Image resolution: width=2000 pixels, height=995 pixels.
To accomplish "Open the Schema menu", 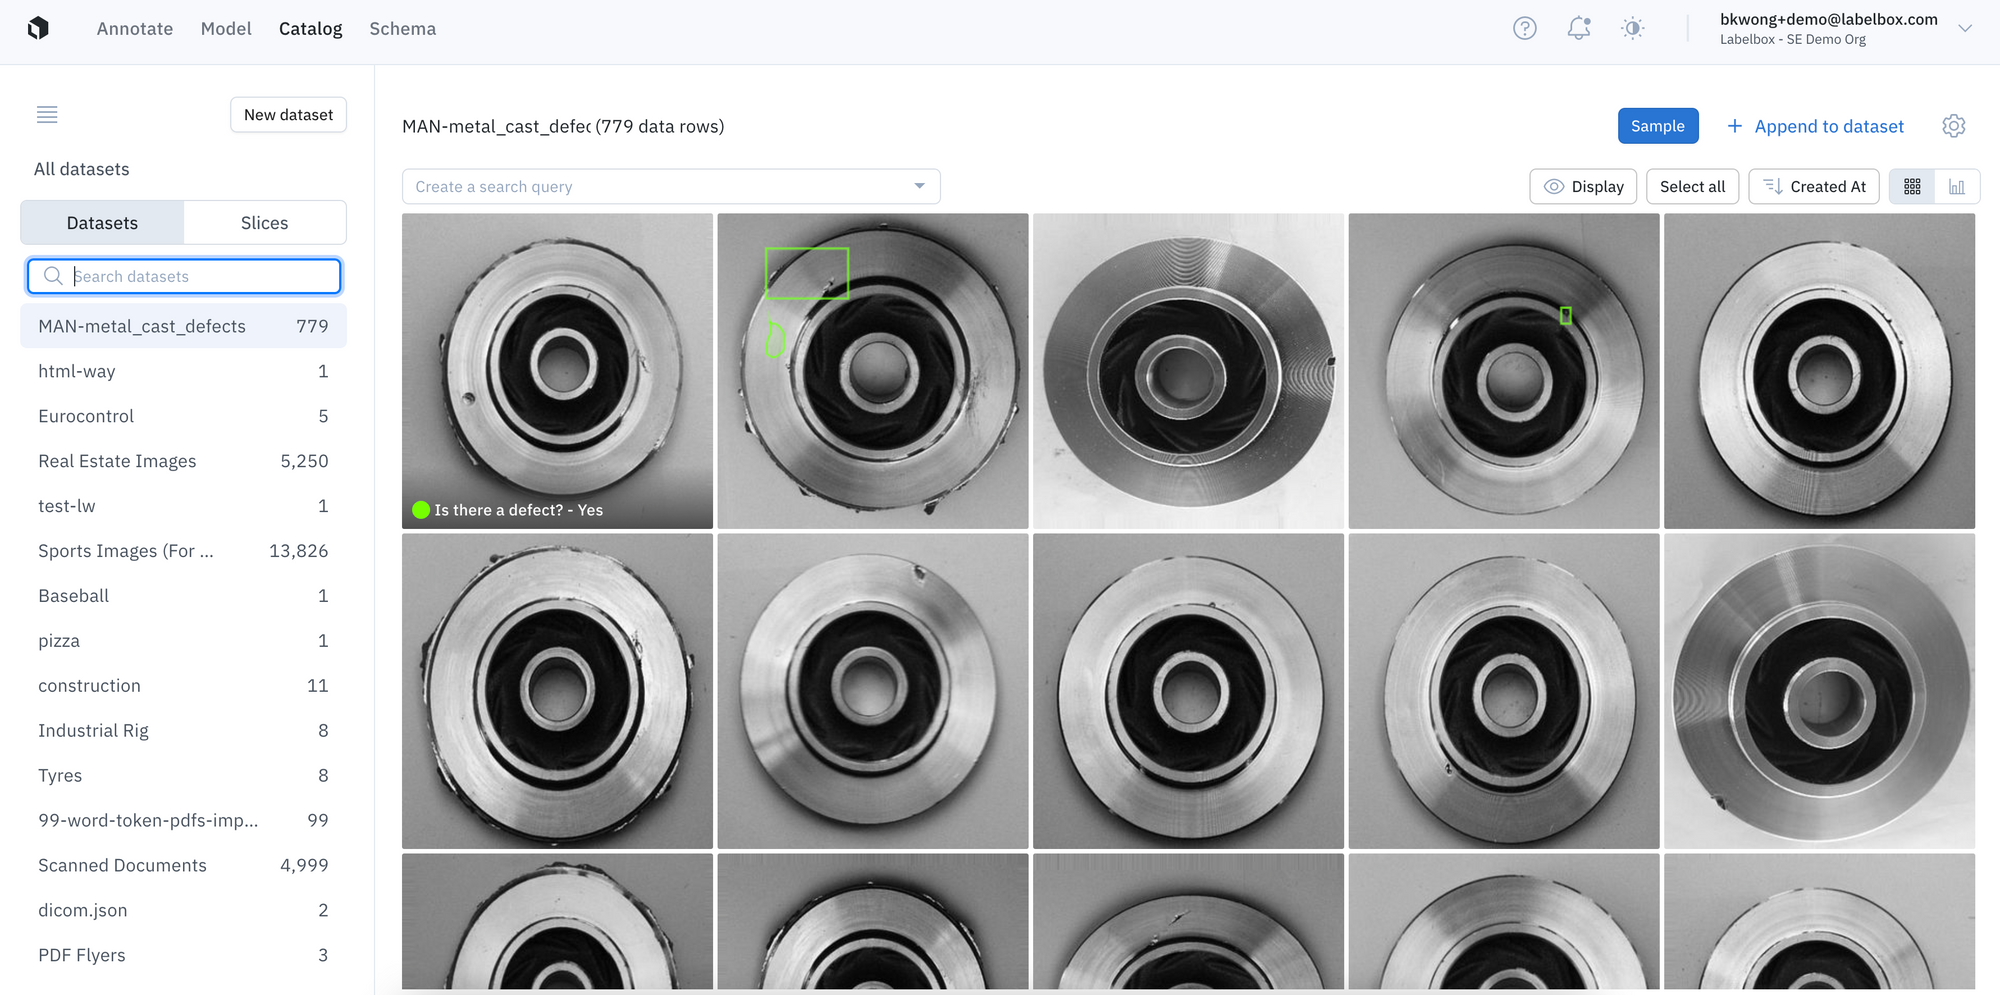I will [403, 29].
